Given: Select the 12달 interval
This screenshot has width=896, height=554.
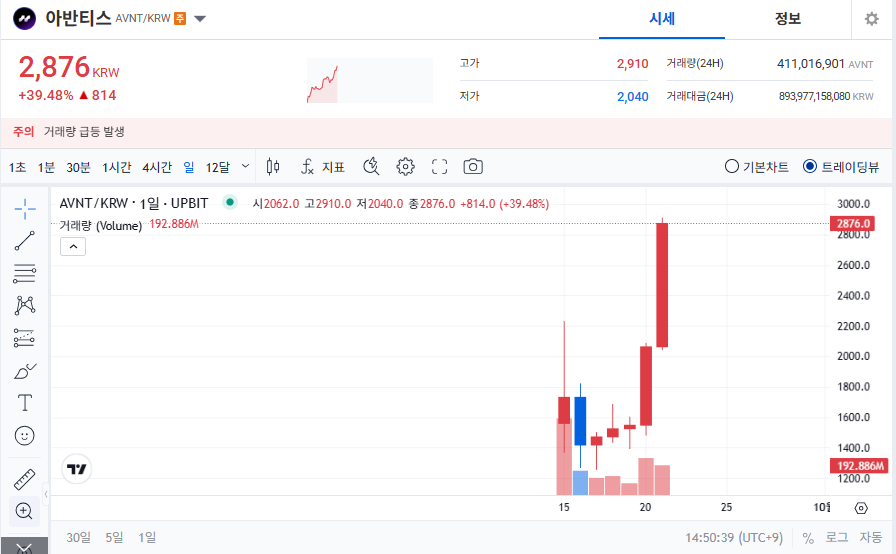Looking at the screenshot, I should [x=218, y=167].
